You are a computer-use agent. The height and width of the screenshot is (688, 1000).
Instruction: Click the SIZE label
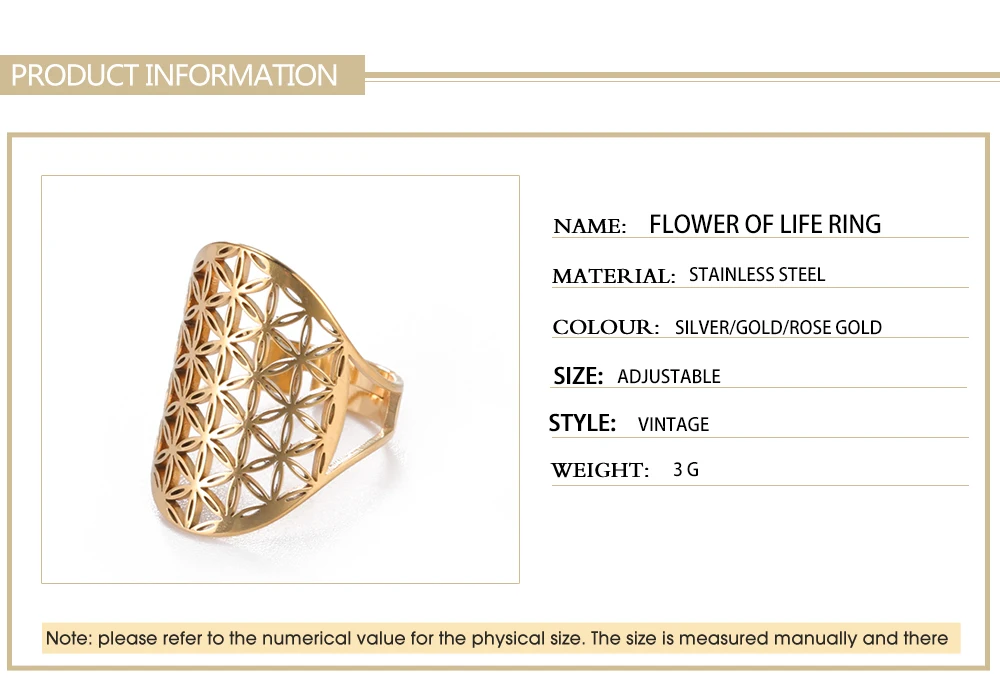(578, 377)
